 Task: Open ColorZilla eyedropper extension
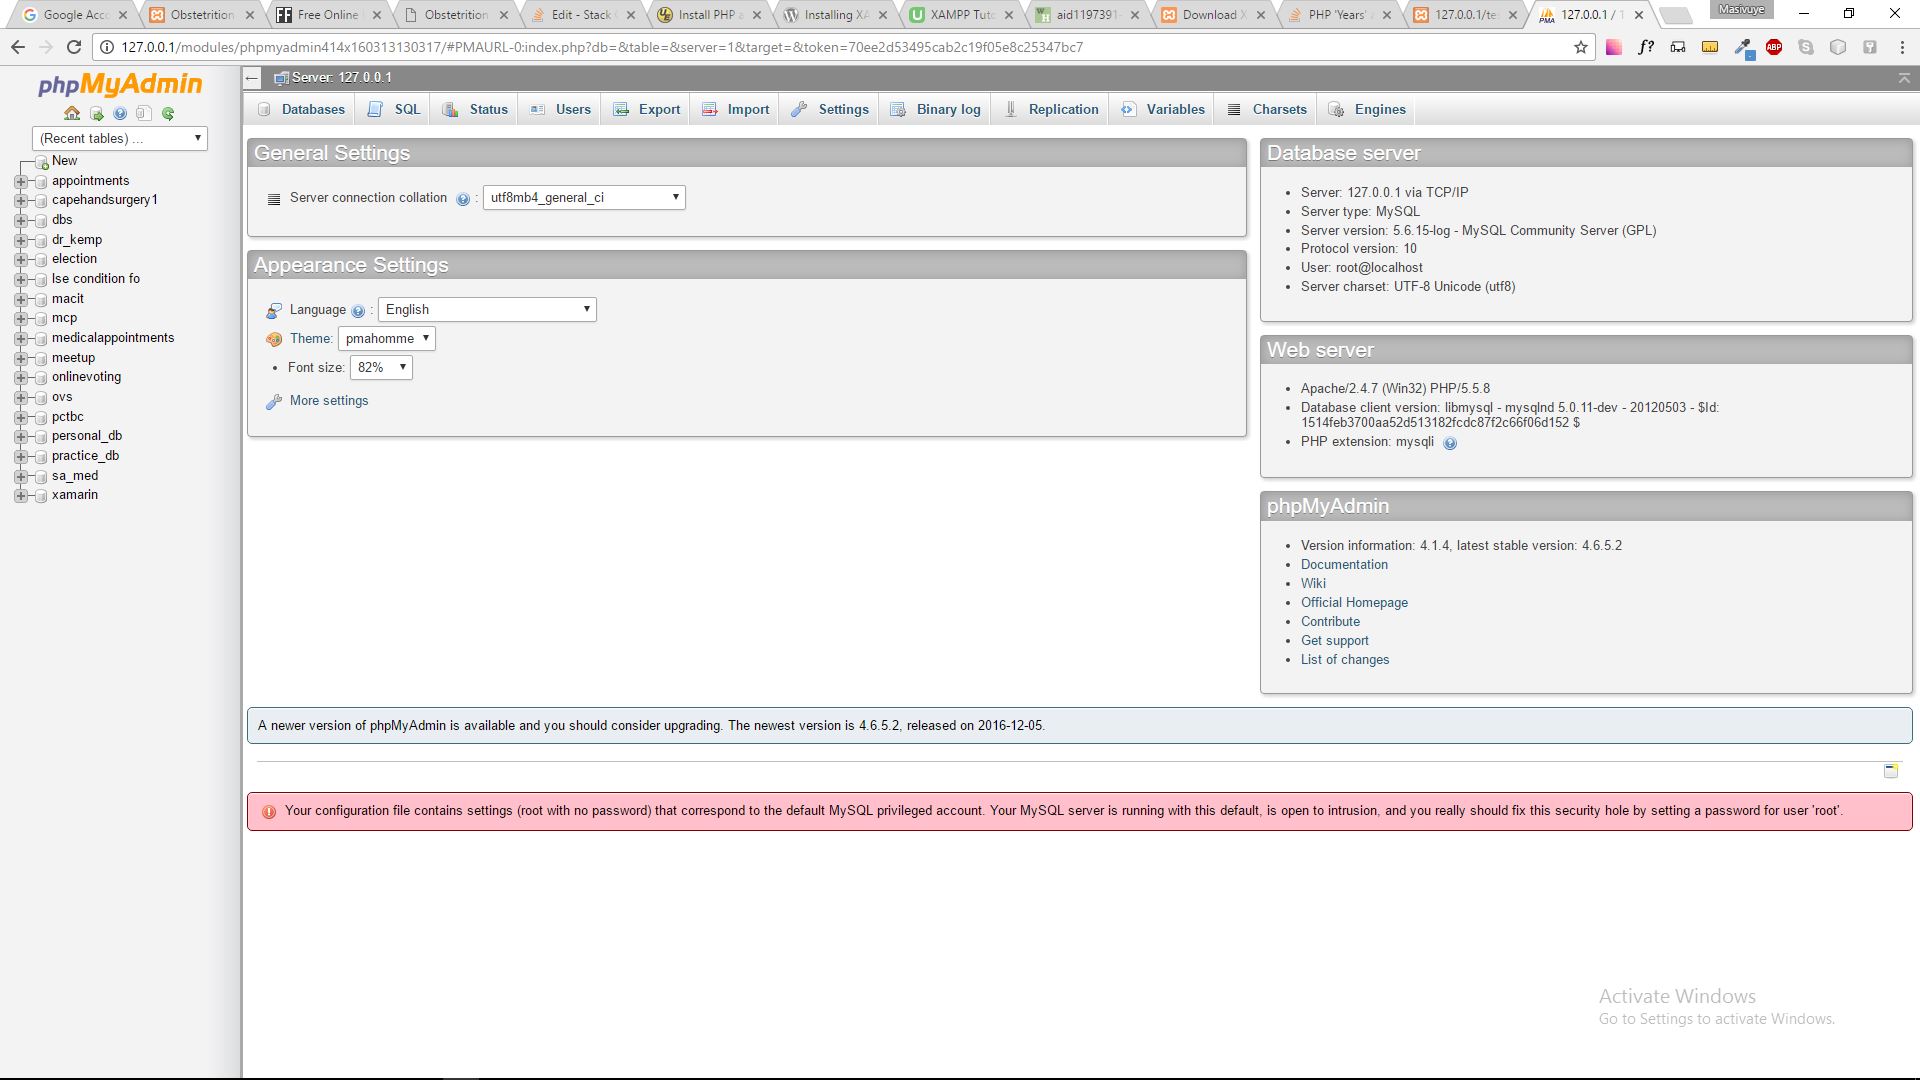(x=1743, y=47)
